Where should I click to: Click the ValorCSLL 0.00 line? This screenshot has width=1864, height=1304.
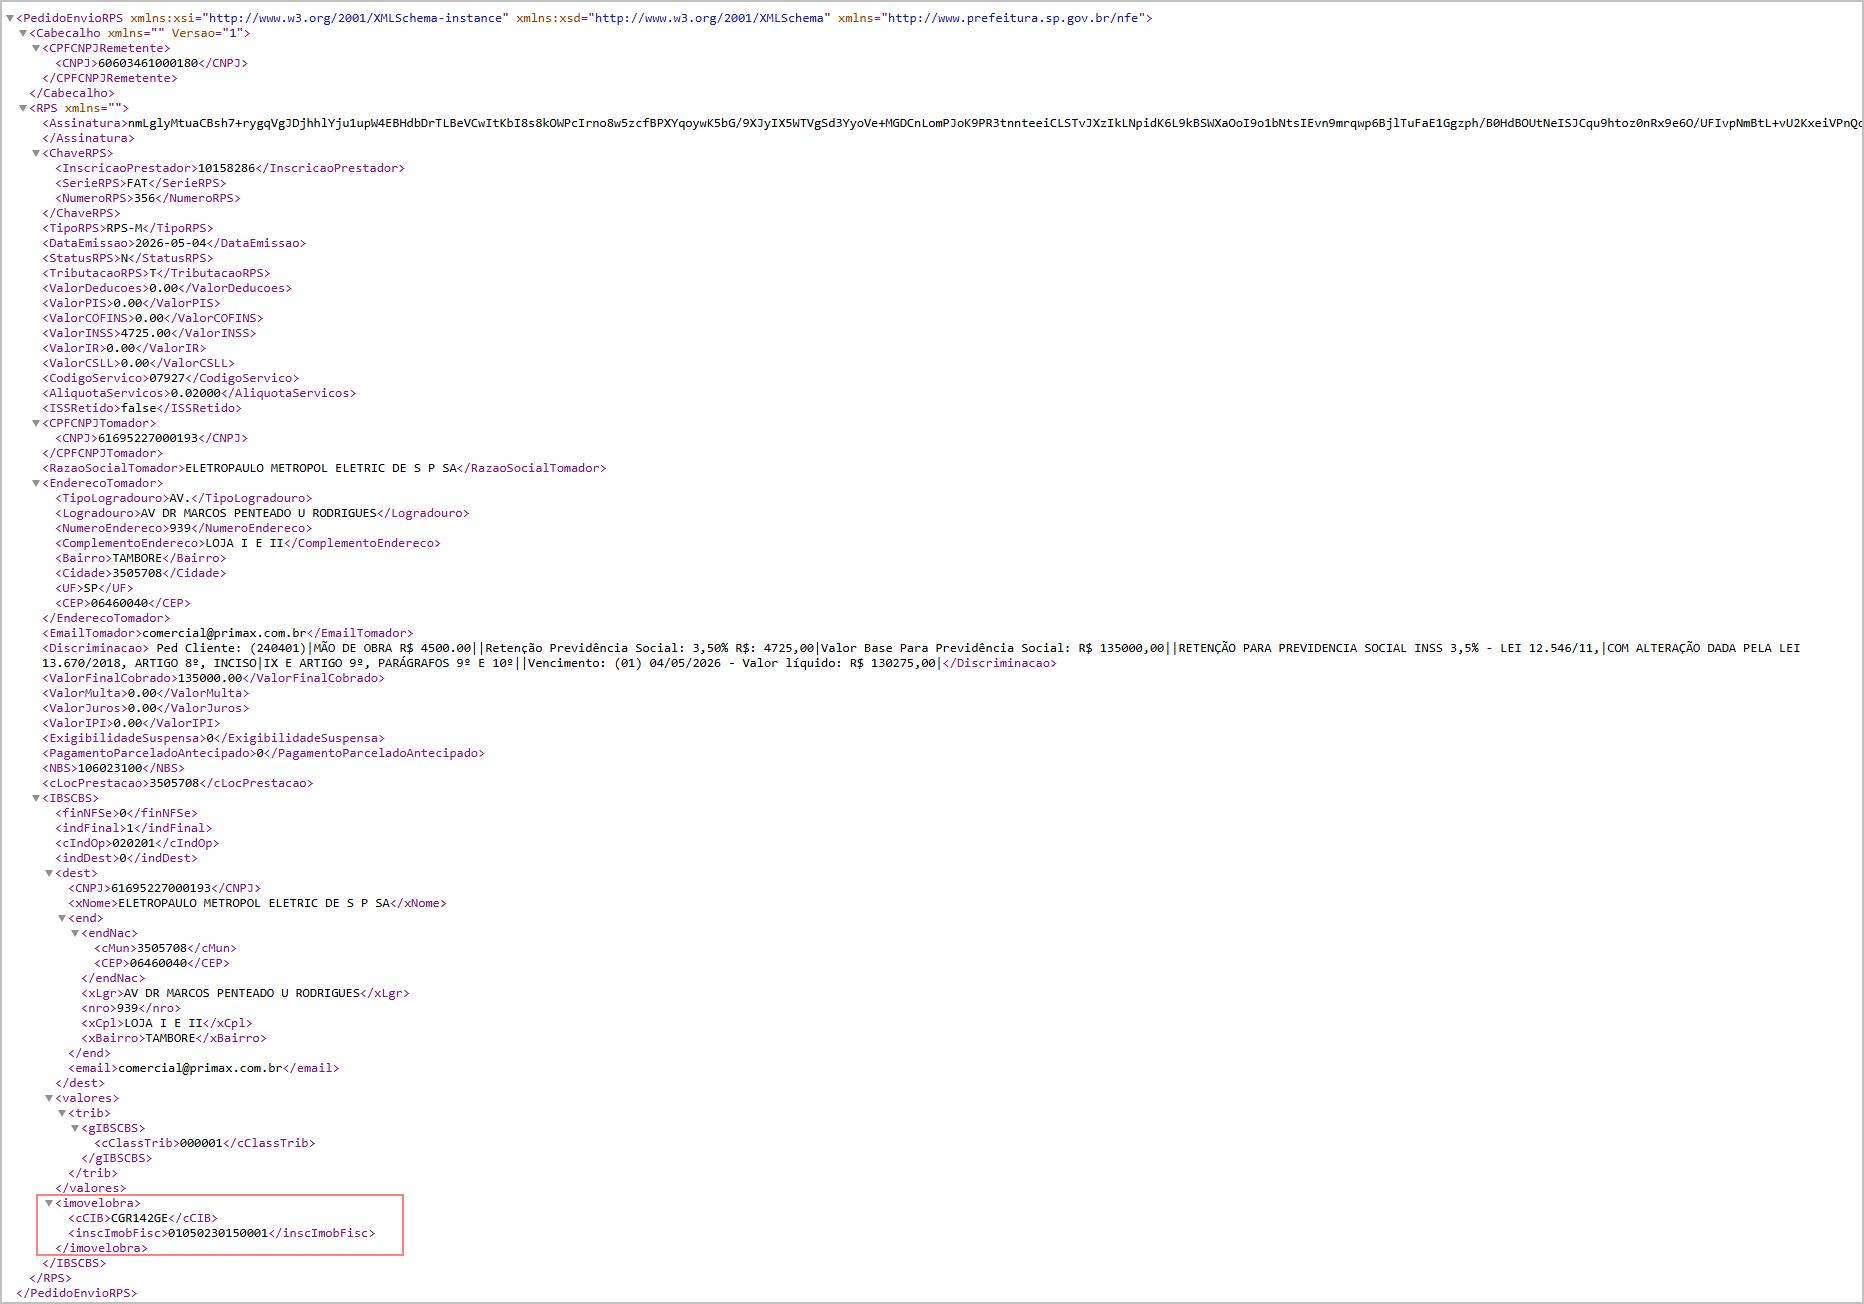138,363
